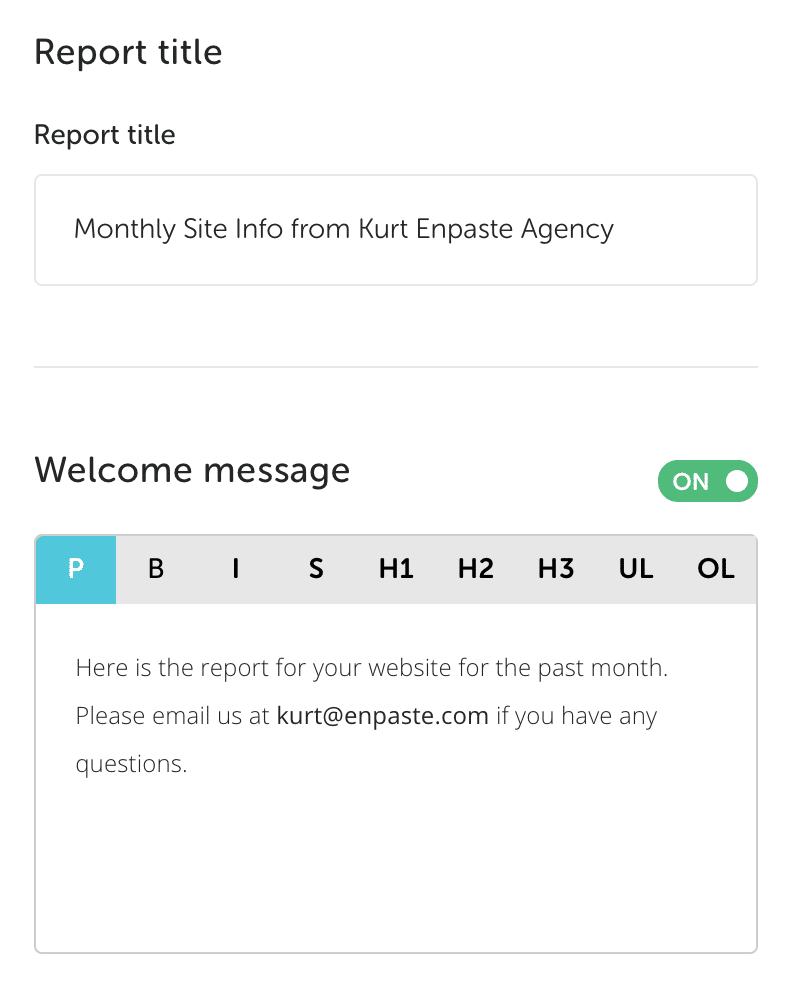Click the text "Please email us at"
This screenshot has width=798, height=992.
(172, 716)
